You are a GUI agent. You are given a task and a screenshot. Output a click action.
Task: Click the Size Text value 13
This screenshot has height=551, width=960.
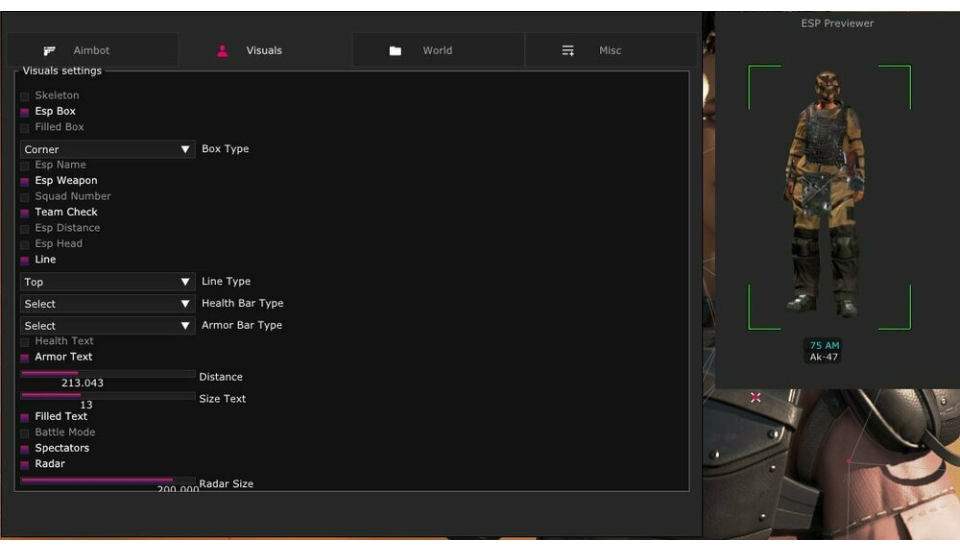[x=86, y=405]
